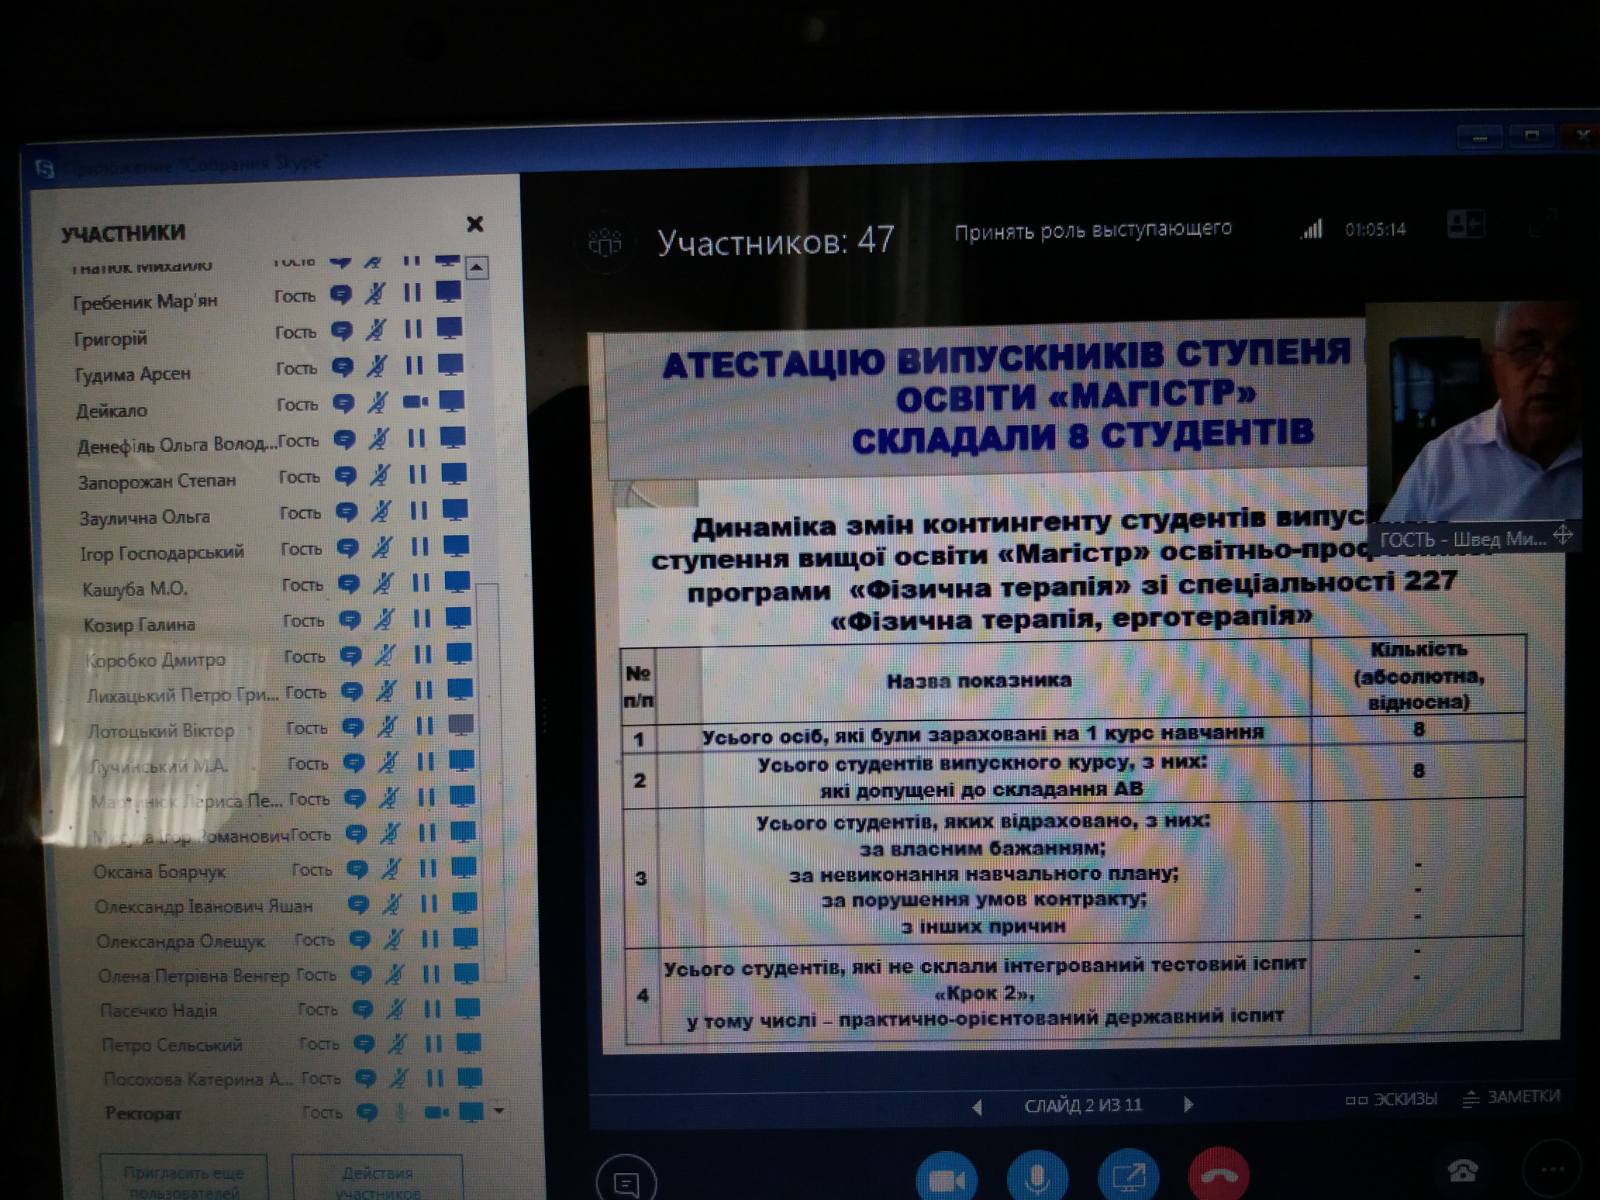Open Действия участников button
This screenshot has height=1200, width=1600.
tap(377, 1180)
